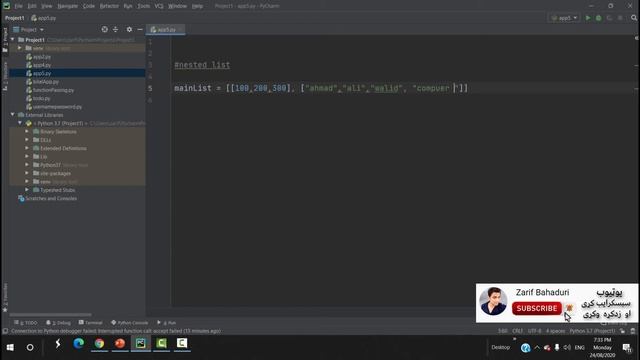This screenshot has width=640, height=360.
Task: Expand the DLLs folder
Action: coord(27,140)
